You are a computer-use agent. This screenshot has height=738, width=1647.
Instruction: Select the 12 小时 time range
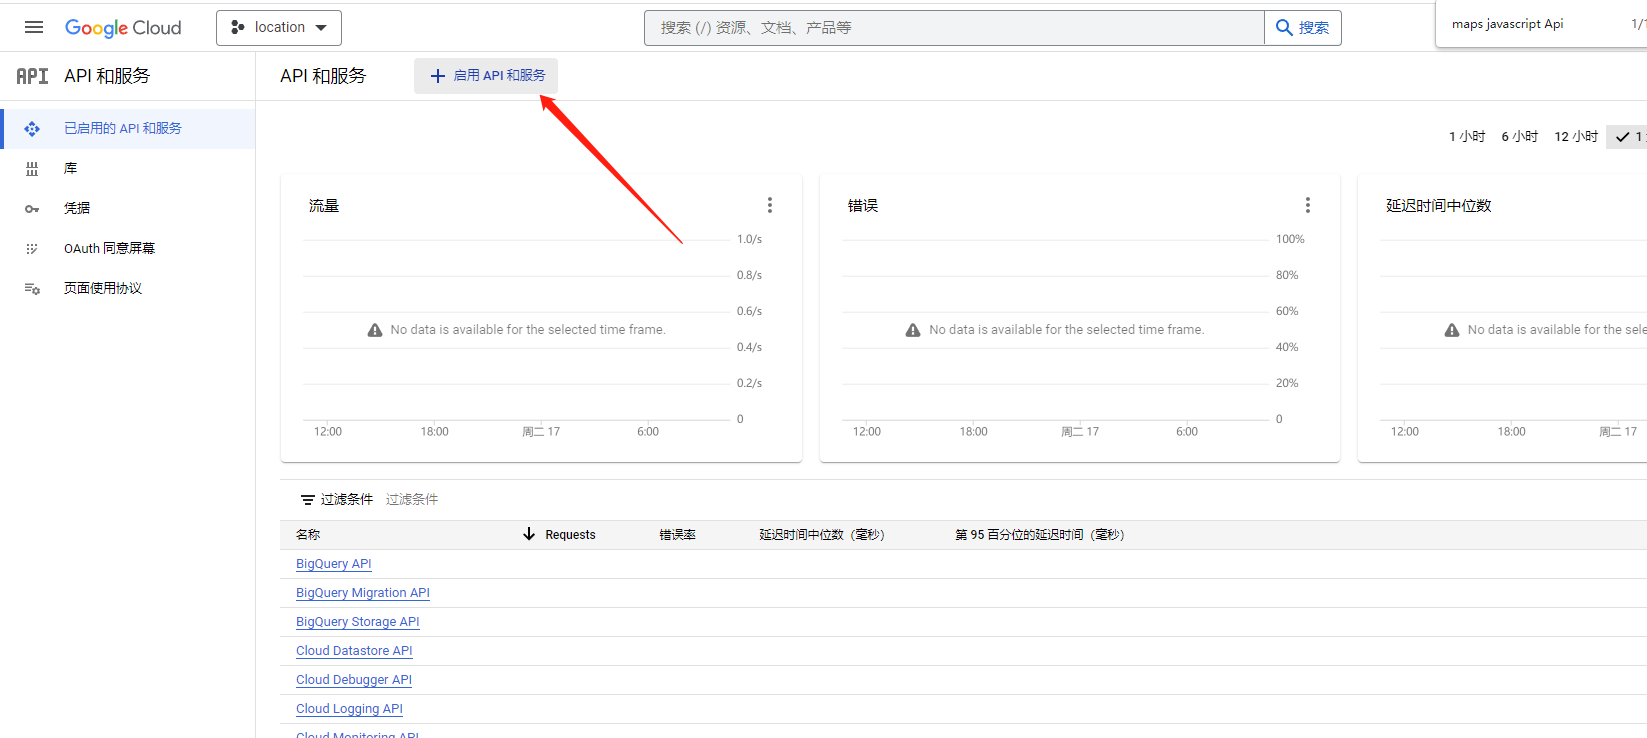1576,137
